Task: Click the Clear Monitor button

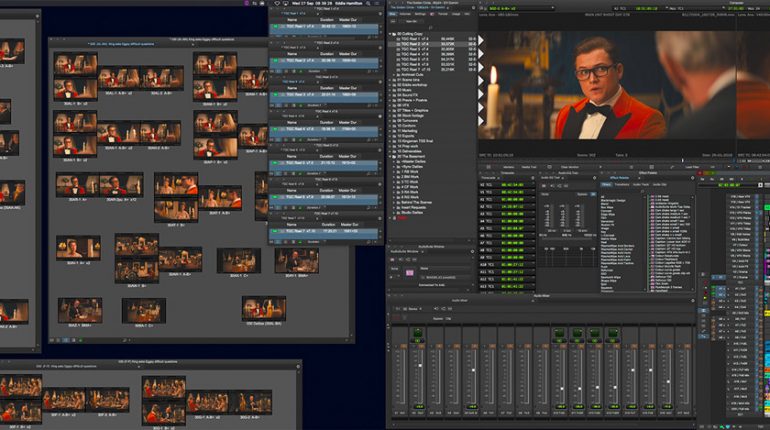Action: point(570,167)
